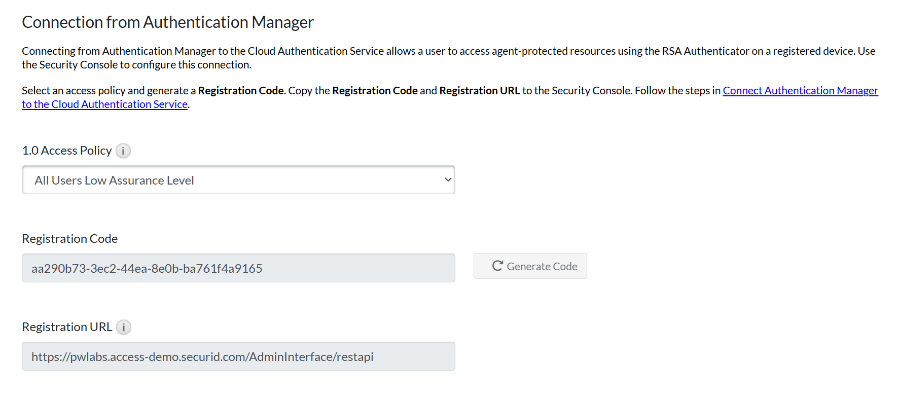Click the Registration Code label above the field
898x400 pixels.
tap(69, 239)
